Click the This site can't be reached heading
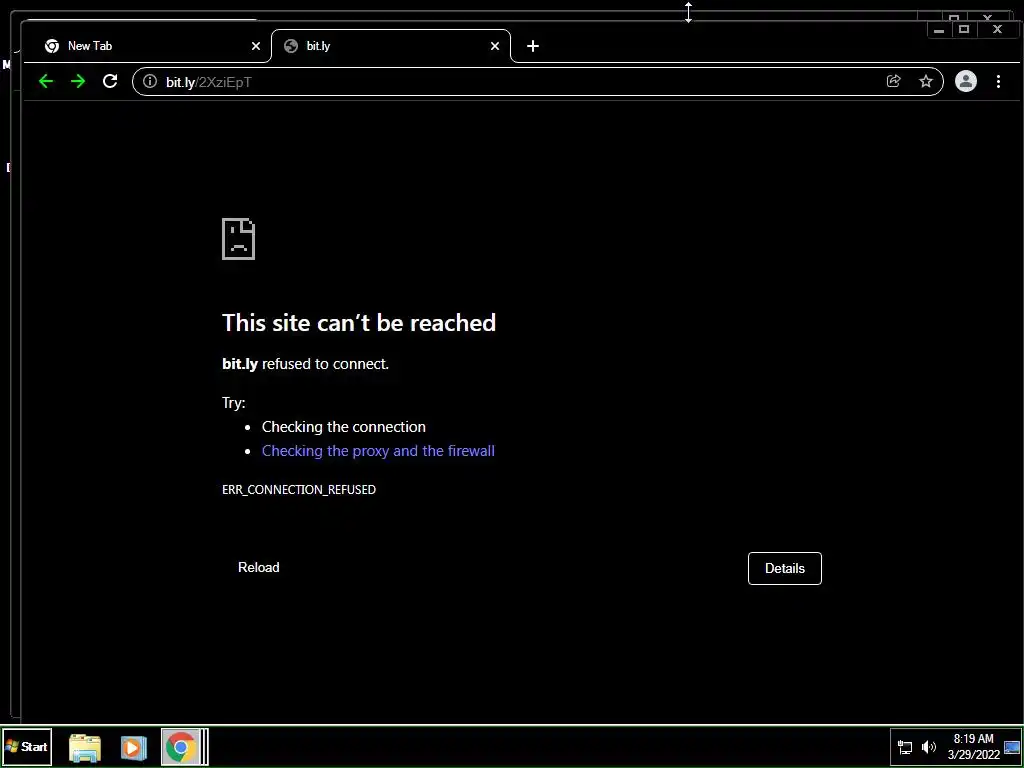 [359, 323]
